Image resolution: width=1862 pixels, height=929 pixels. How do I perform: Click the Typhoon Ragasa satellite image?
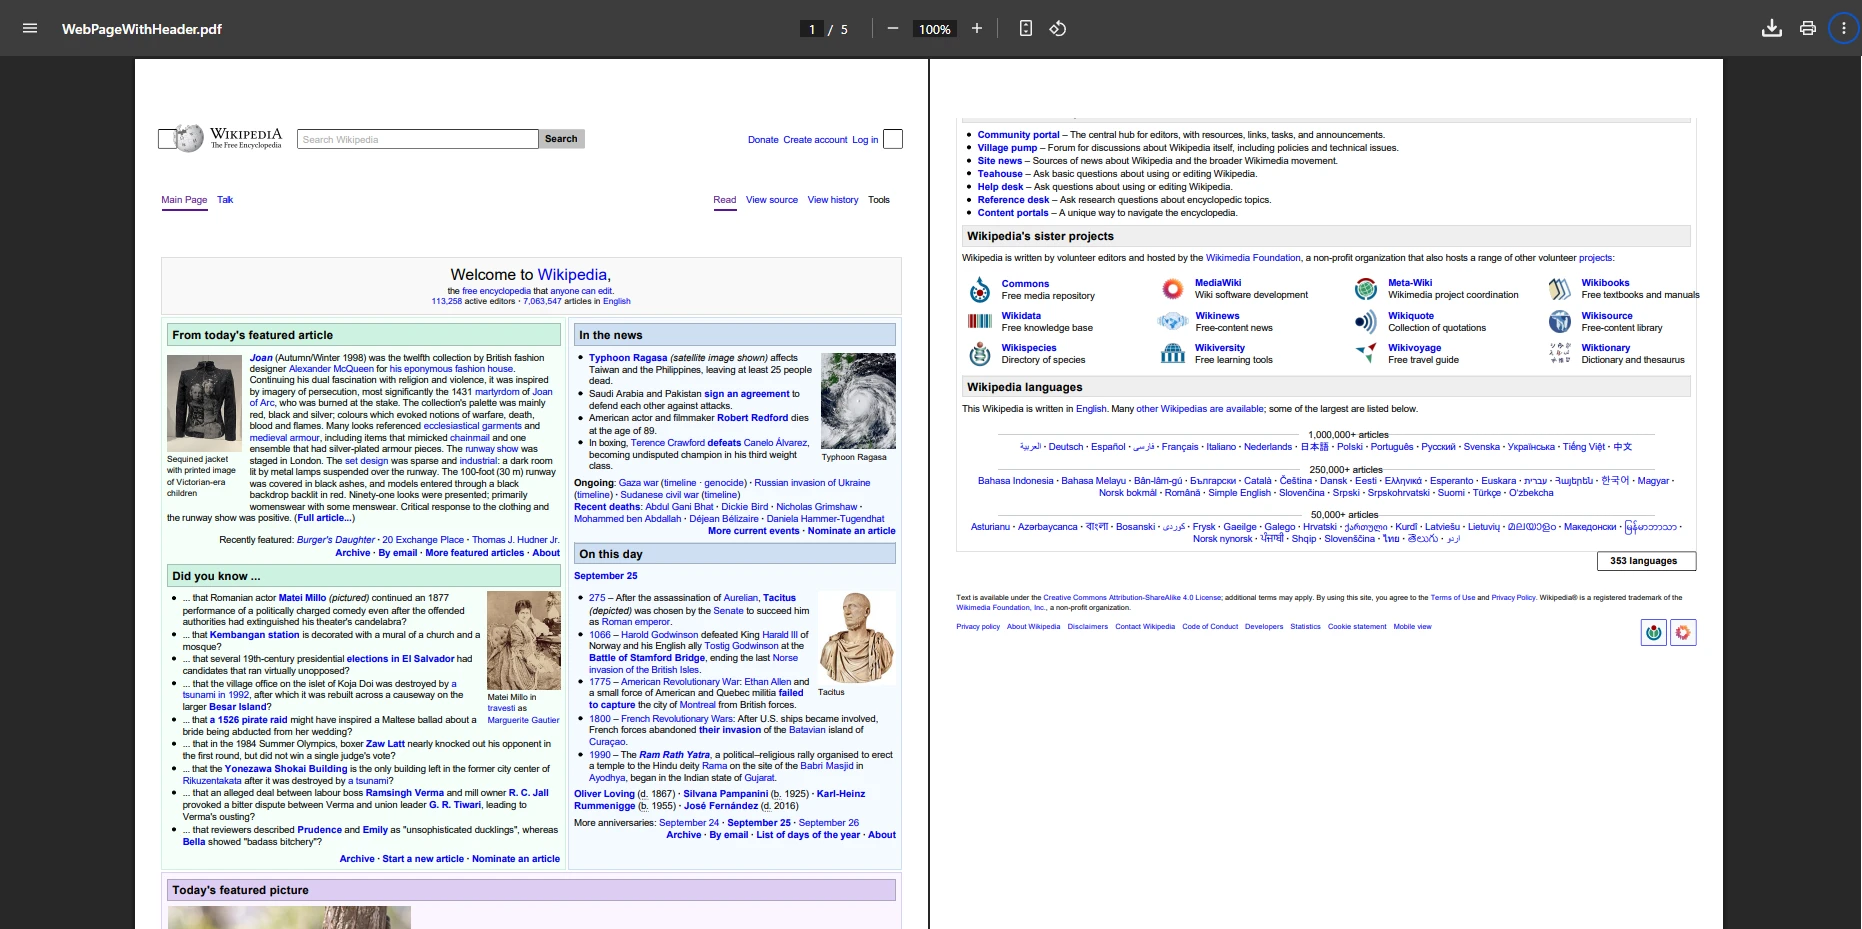point(858,400)
